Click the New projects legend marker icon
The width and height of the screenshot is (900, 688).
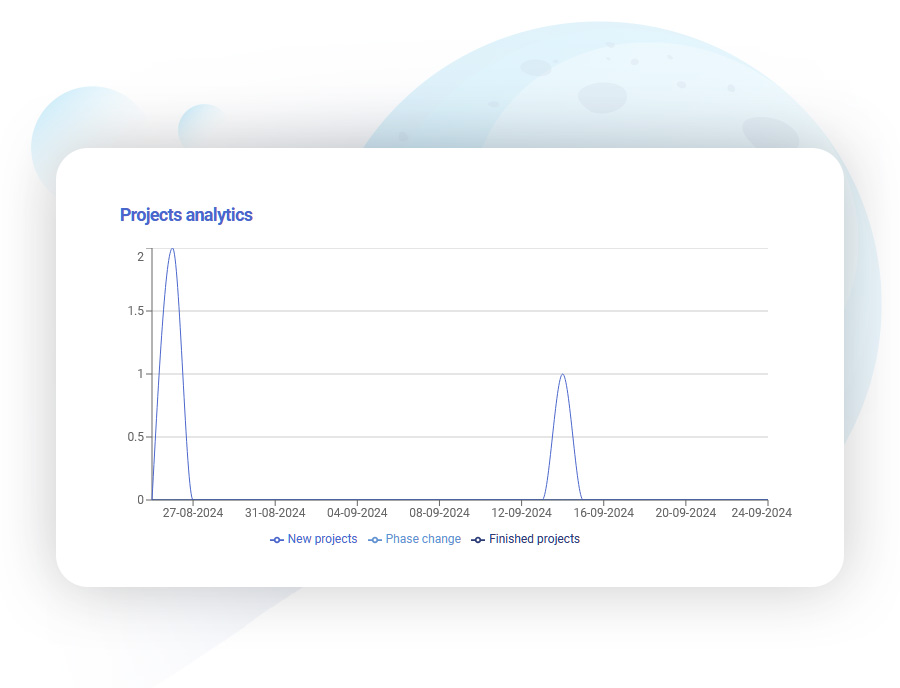tap(277, 540)
